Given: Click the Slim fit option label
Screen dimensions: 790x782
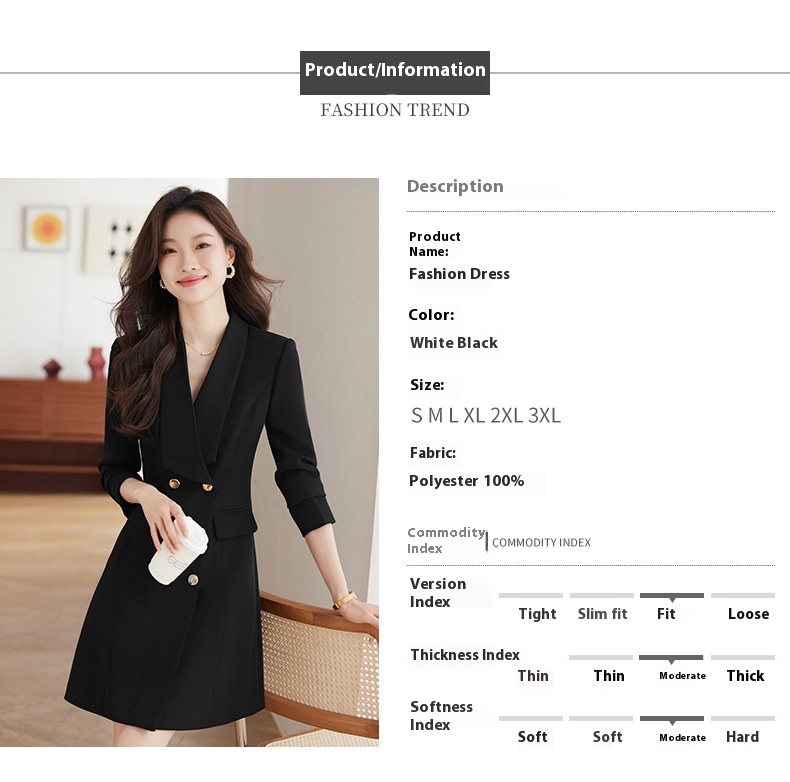Looking at the screenshot, I should tap(602, 614).
